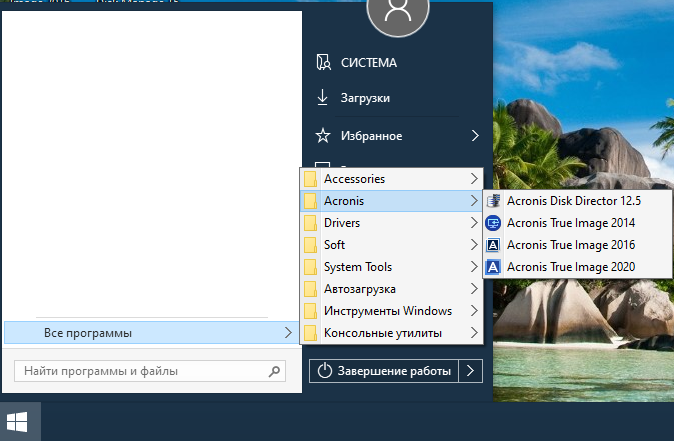Open the Soft menu entry
674x441 pixels.
click(x=392, y=245)
